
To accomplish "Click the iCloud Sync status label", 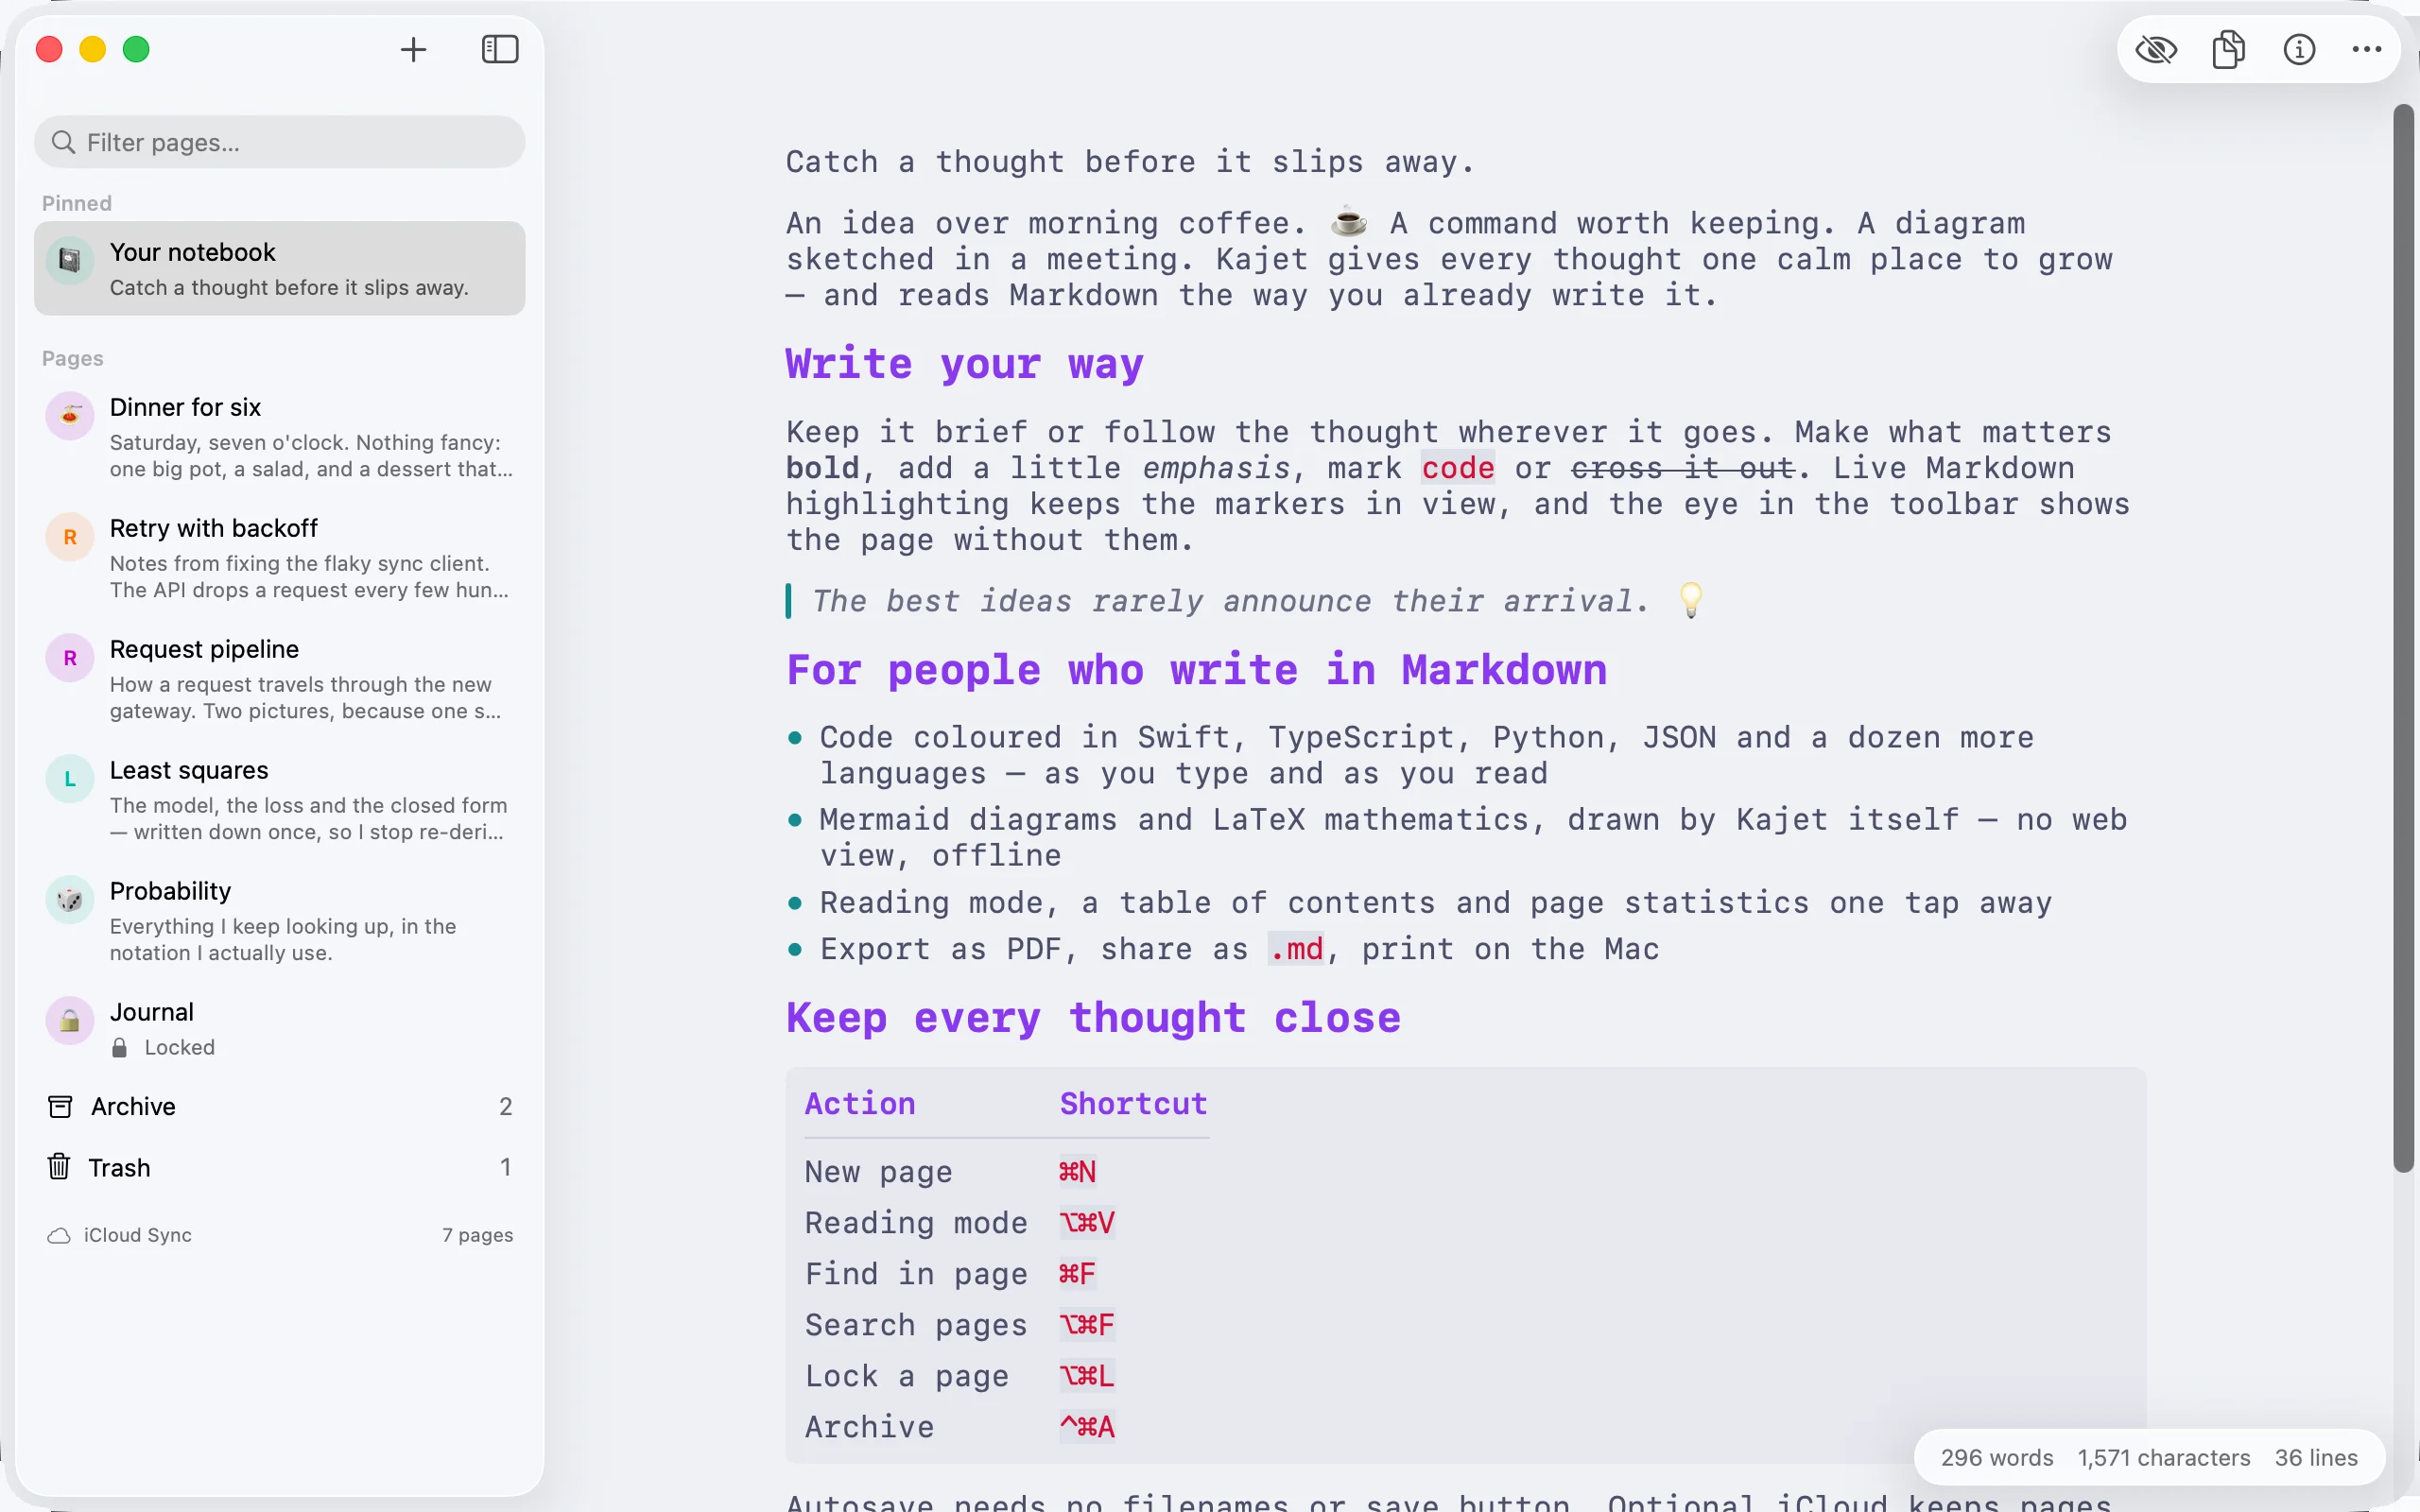I will tap(138, 1235).
